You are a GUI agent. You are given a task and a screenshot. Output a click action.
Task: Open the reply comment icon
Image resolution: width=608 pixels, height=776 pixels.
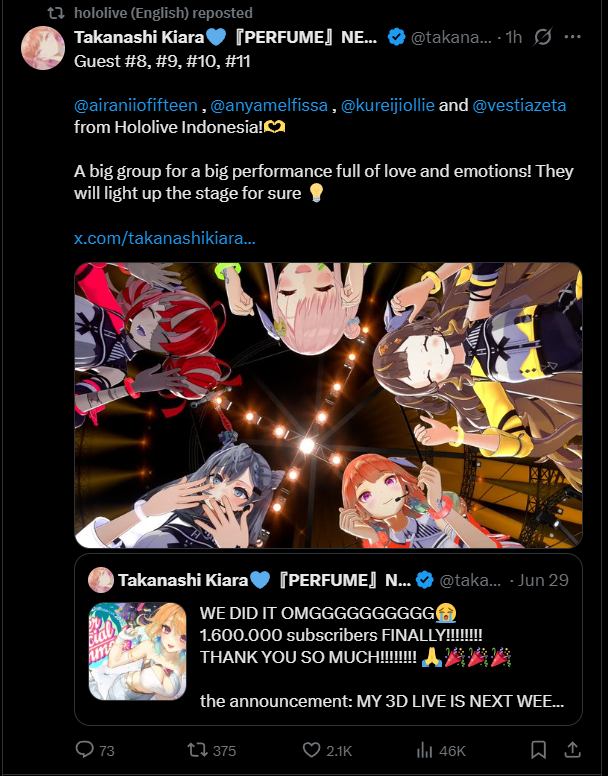(x=85, y=750)
